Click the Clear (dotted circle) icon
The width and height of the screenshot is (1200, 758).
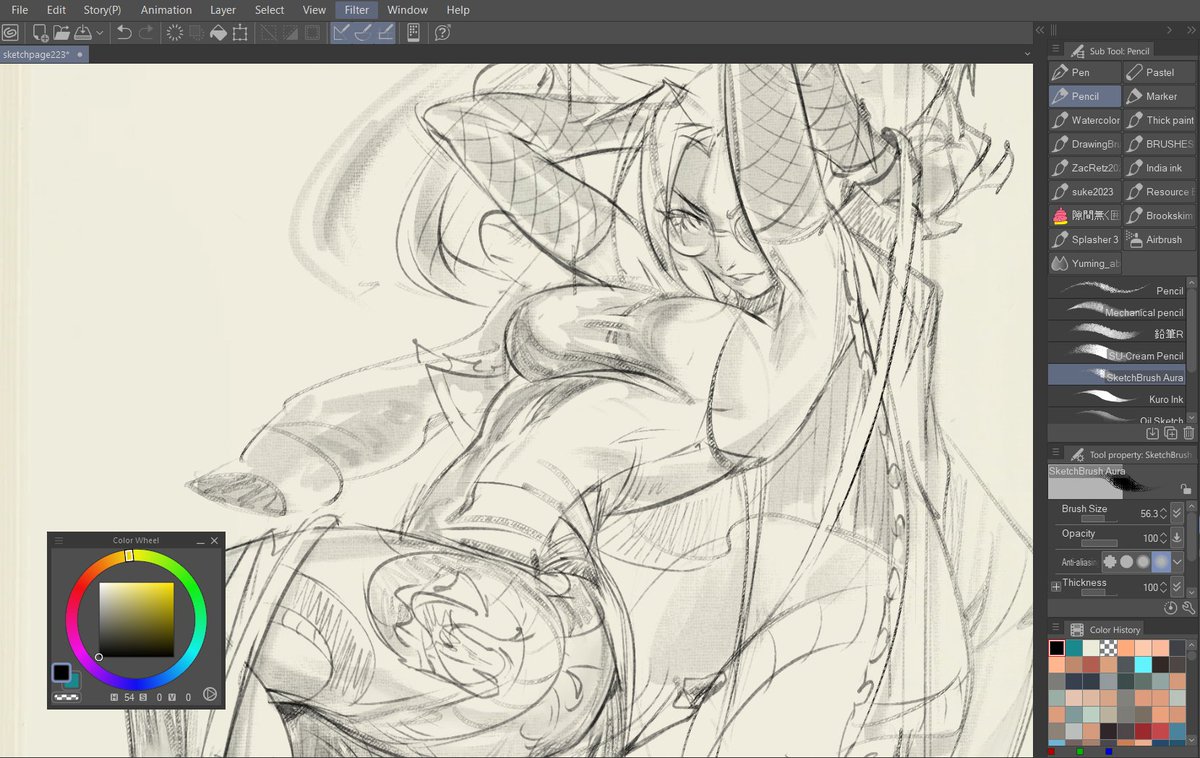click(x=174, y=33)
